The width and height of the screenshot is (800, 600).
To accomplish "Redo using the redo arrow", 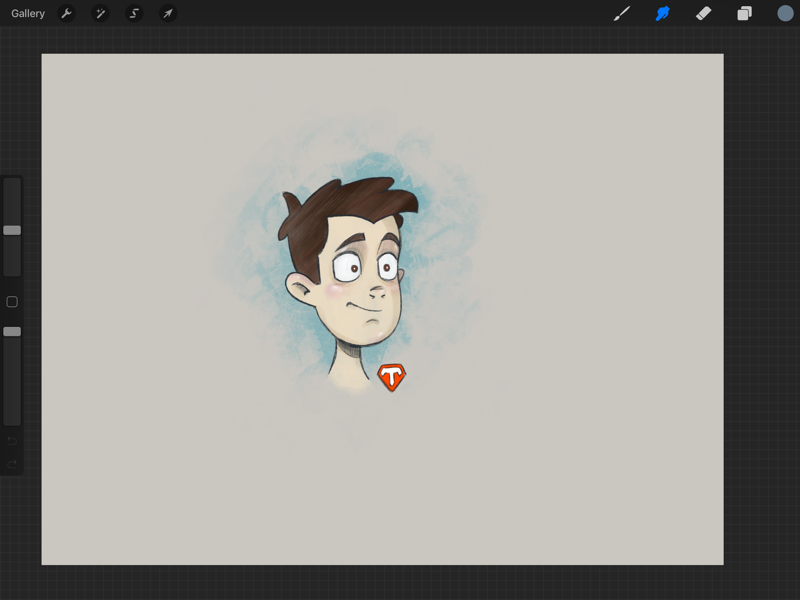I will [10, 465].
